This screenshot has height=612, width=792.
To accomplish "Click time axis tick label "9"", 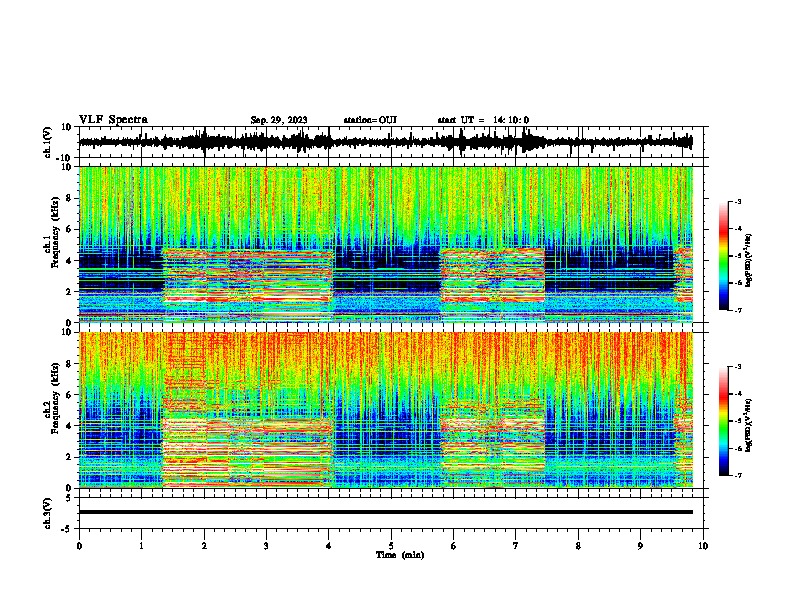I will point(640,546).
